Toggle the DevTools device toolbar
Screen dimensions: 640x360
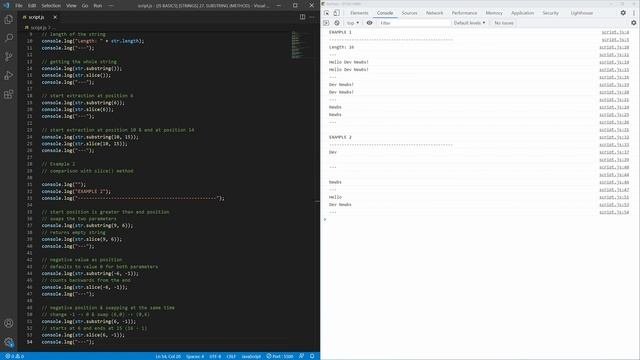click(x=336, y=13)
